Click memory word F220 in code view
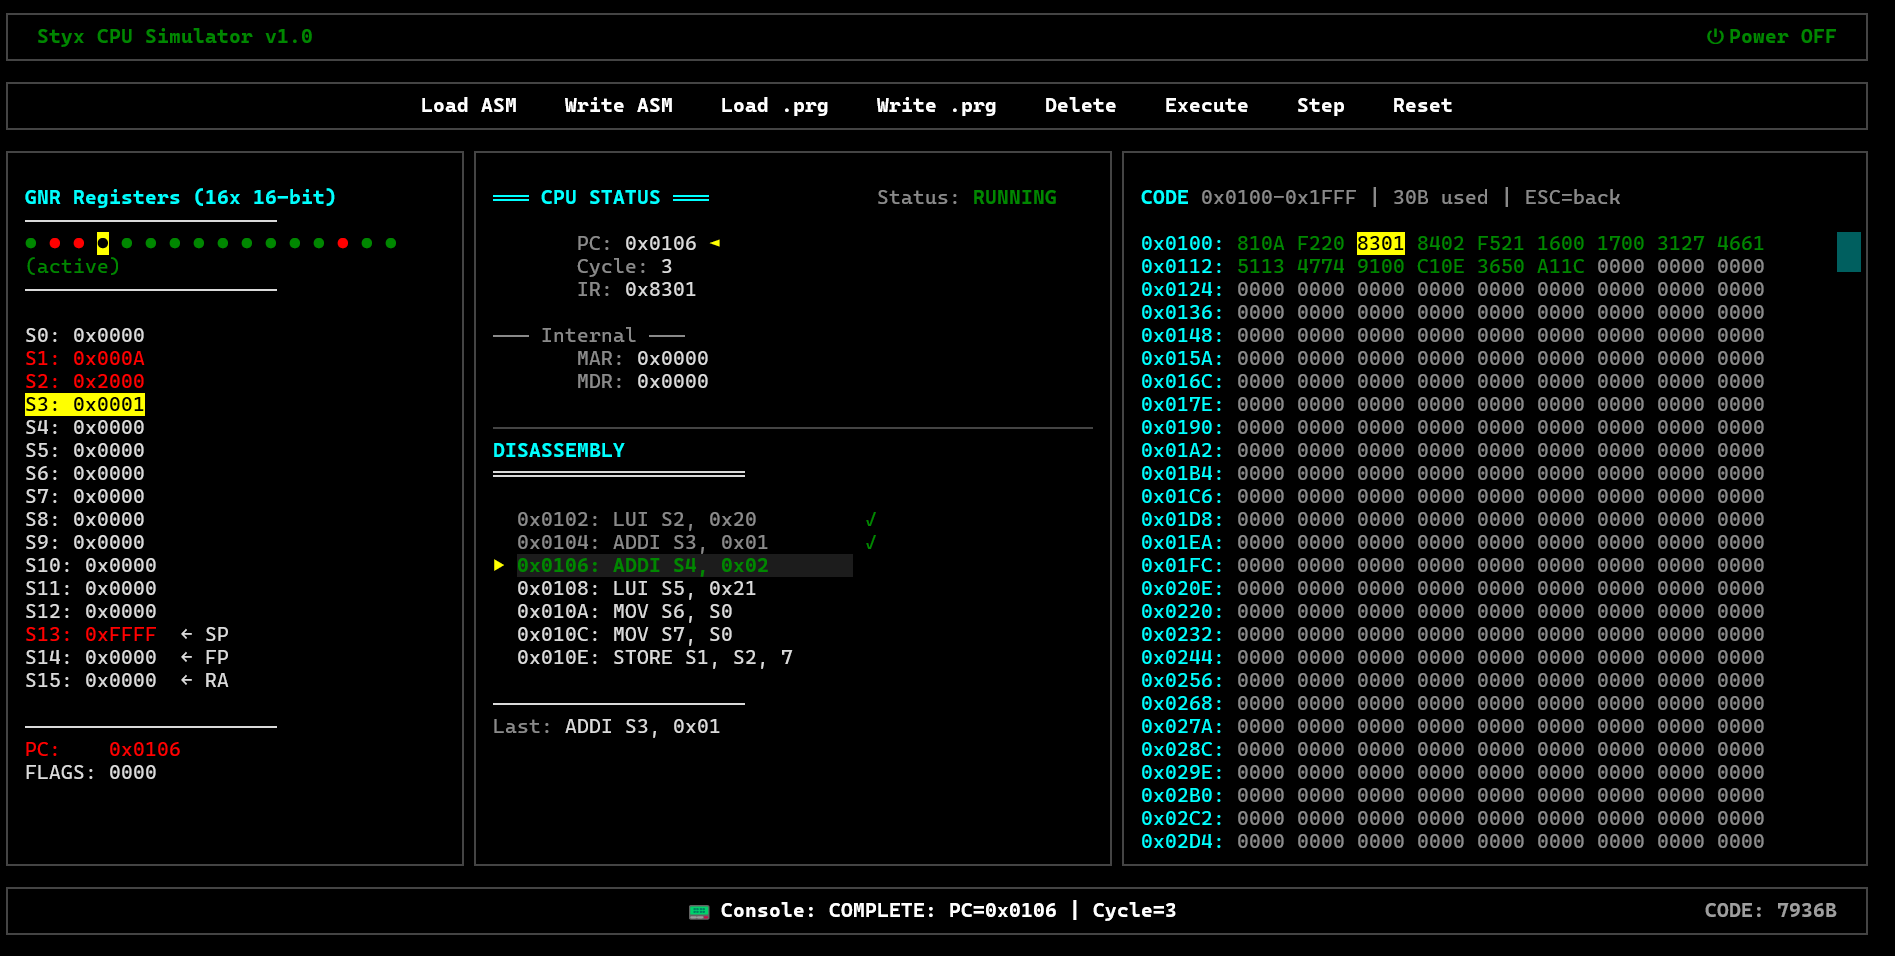The image size is (1895, 956). coord(1321,243)
